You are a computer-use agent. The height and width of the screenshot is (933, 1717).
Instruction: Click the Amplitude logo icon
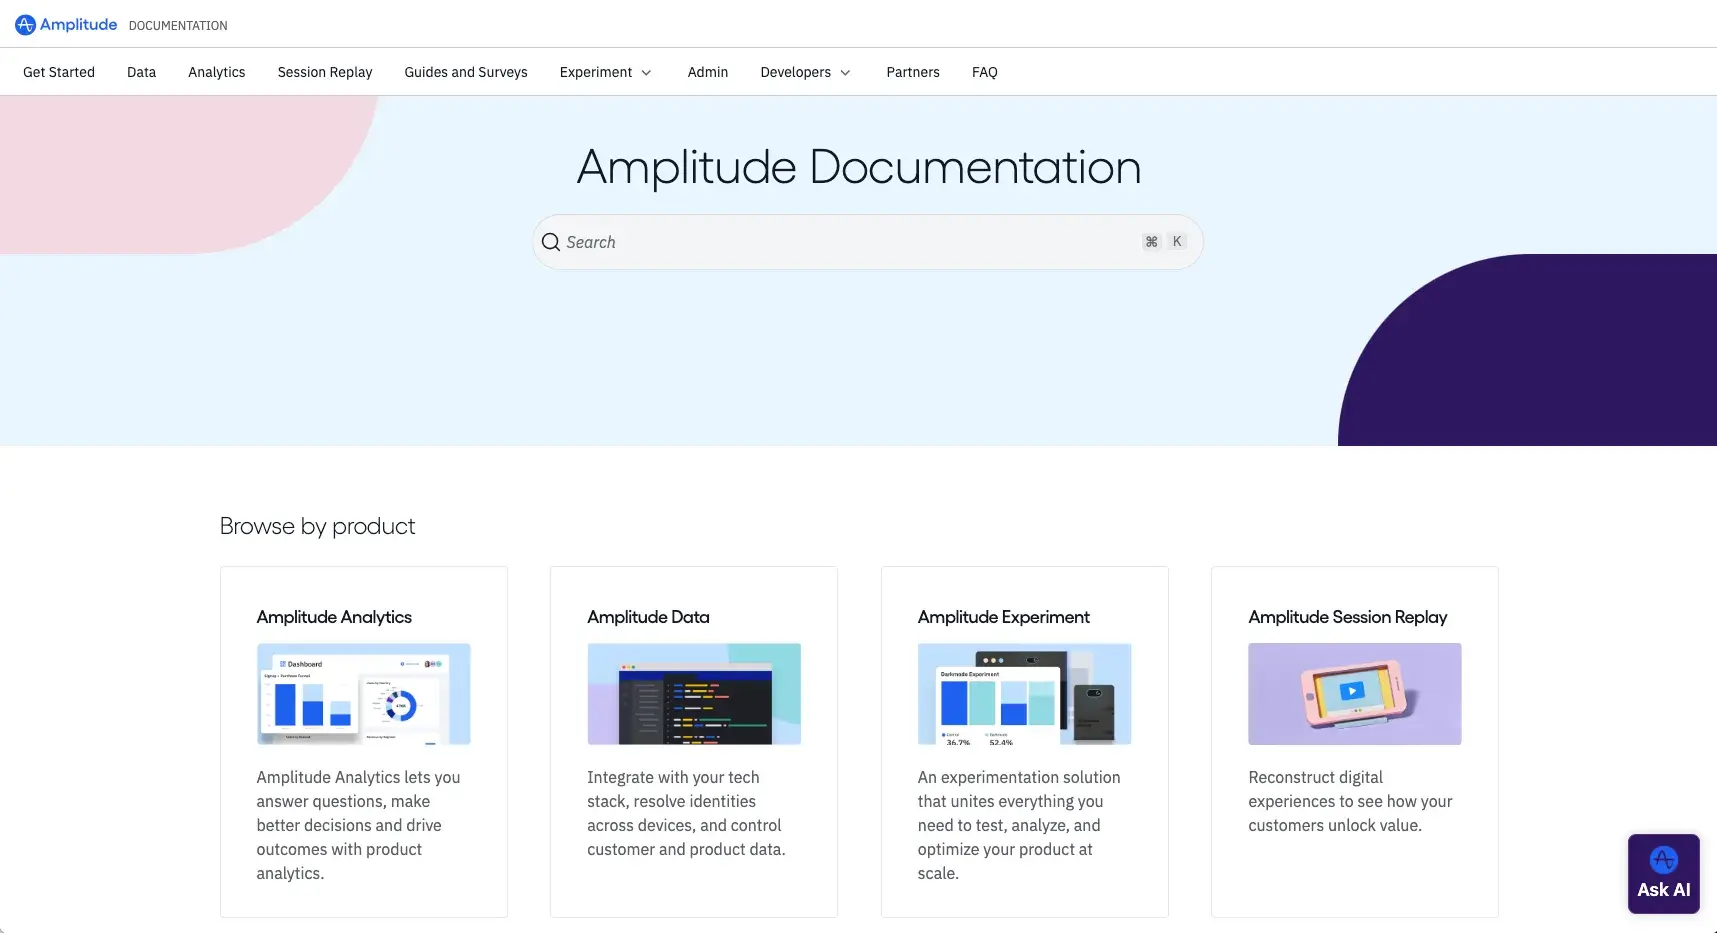click(x=24, y=24)
